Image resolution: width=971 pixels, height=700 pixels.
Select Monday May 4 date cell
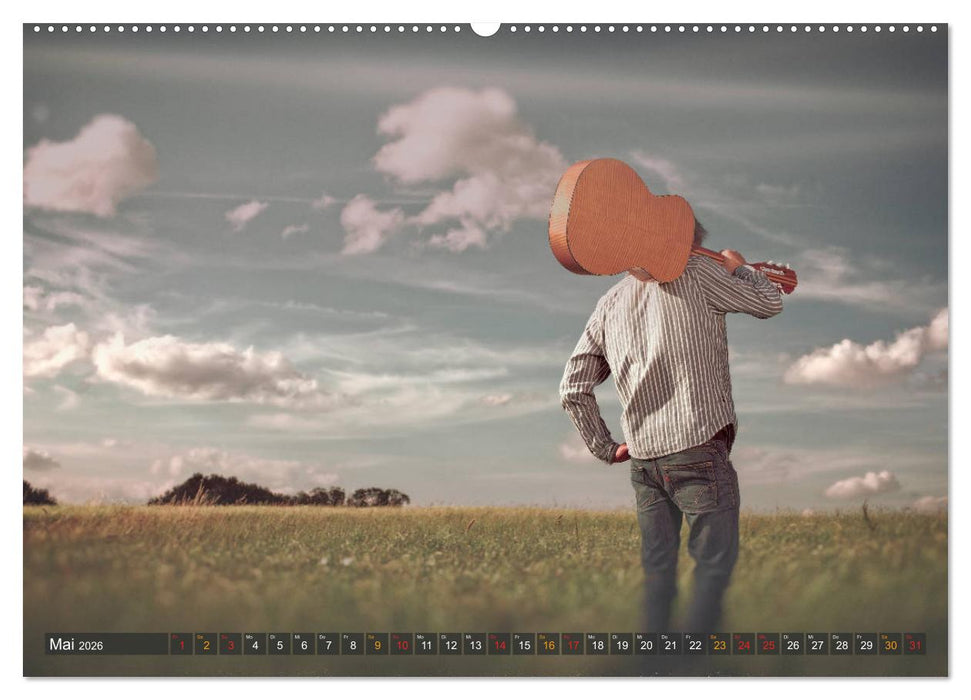pyautogui.click(x=254, y=645)
